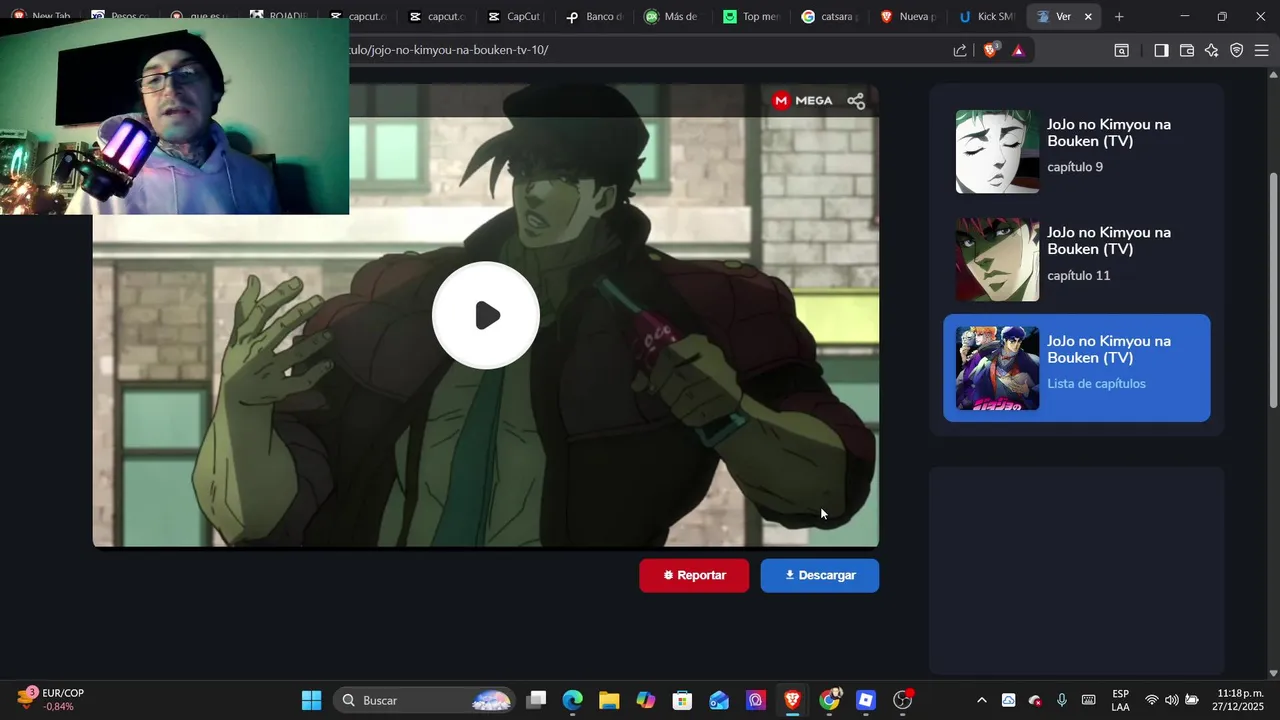The height and width of the screenshot is (720, 1280).
Task: Open OBS Studio from taskbar
Action: (x=903, y=700)
